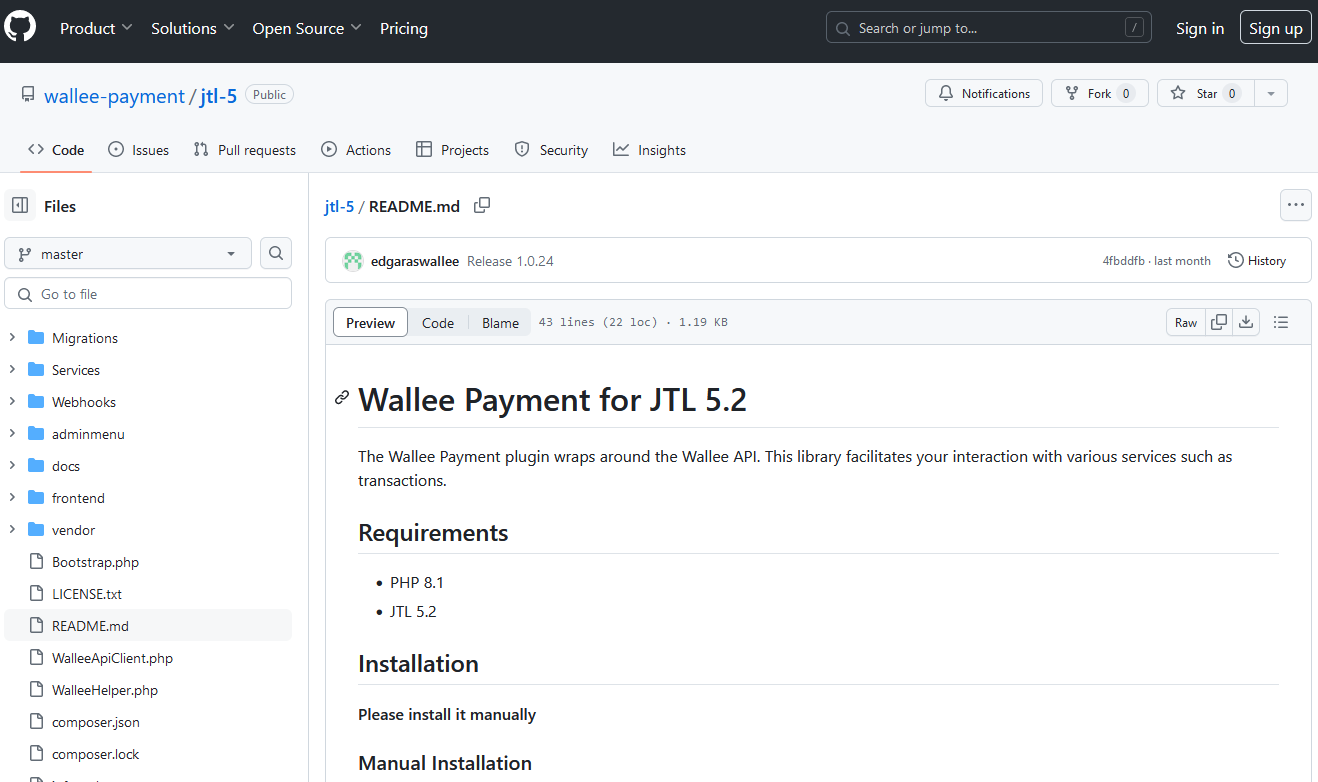Viewport: 1318px width, 782px height.
Task: Open the jtl-5 repository title link
Action: (218, 96)
